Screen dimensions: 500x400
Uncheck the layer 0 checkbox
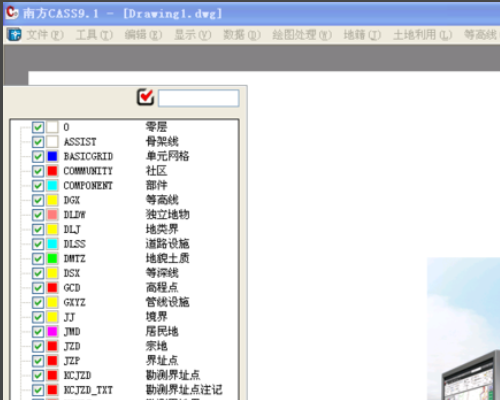point(38,127)
